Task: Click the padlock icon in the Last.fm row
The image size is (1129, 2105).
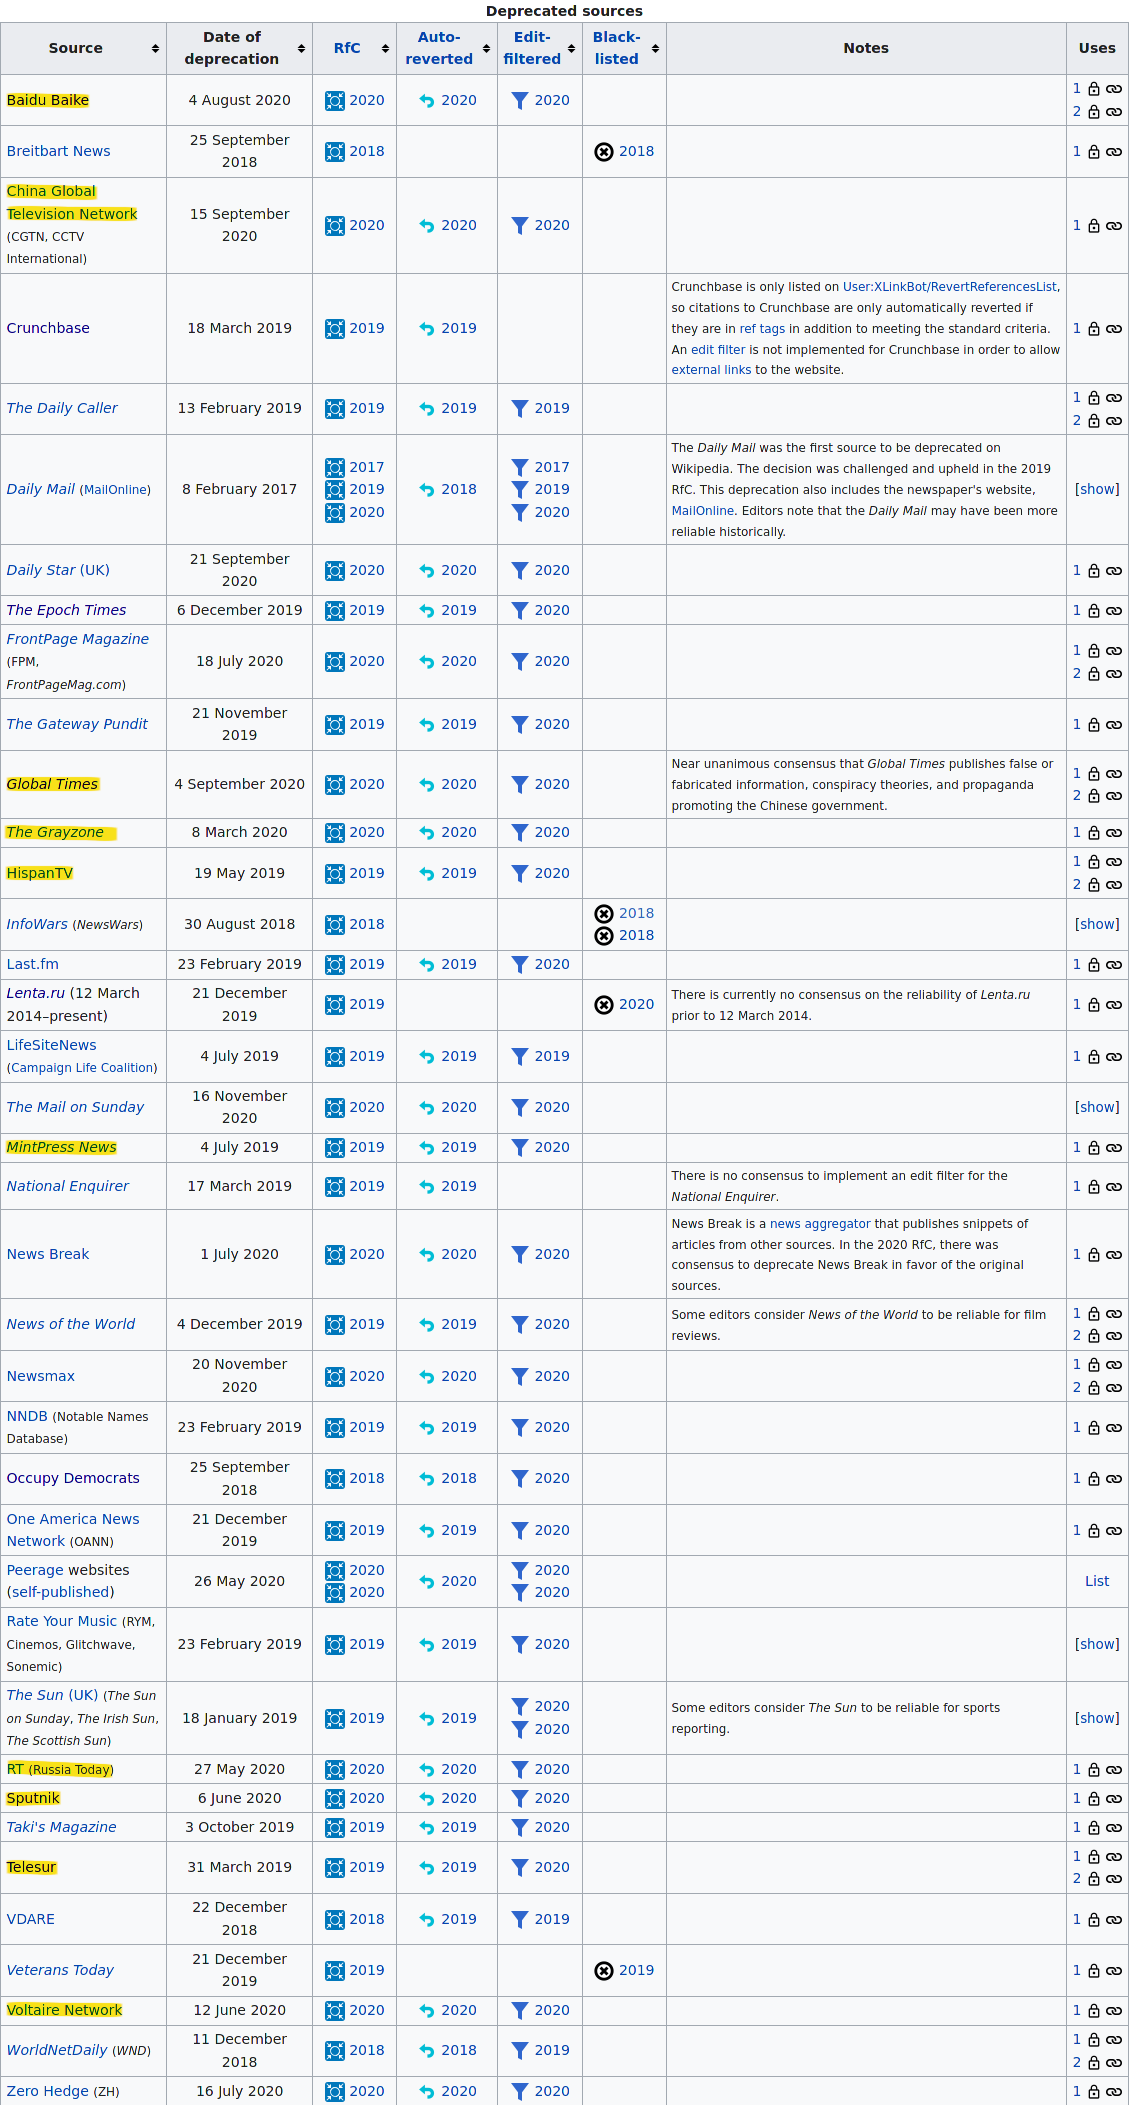Action: (x=1094, y=965)
